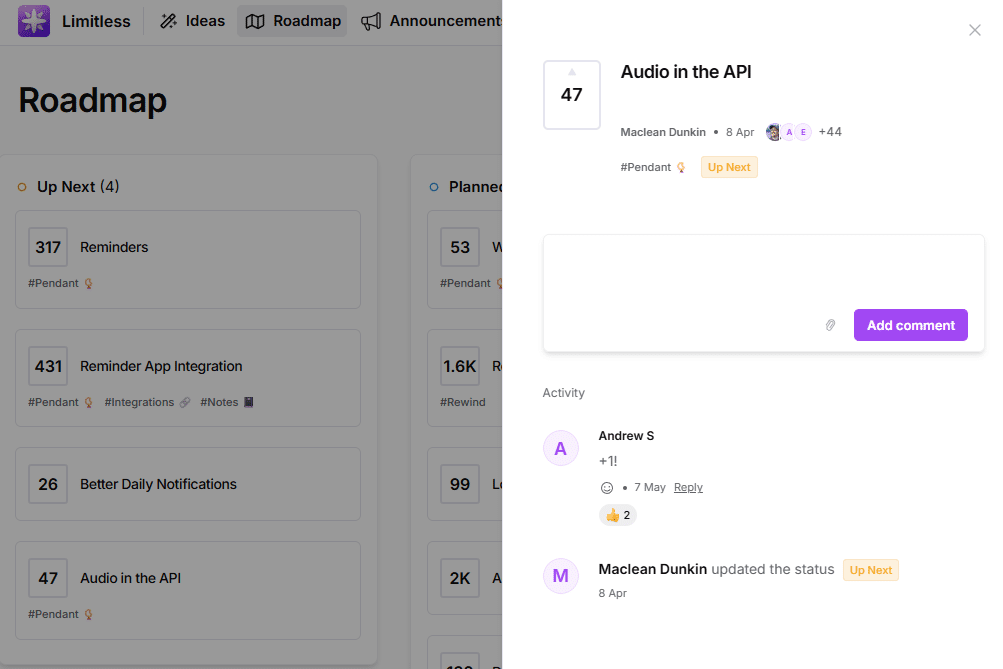Screen dimensions: 1003x669
Task: Click the attachment paperclip icon
Action: pos(830,325)
